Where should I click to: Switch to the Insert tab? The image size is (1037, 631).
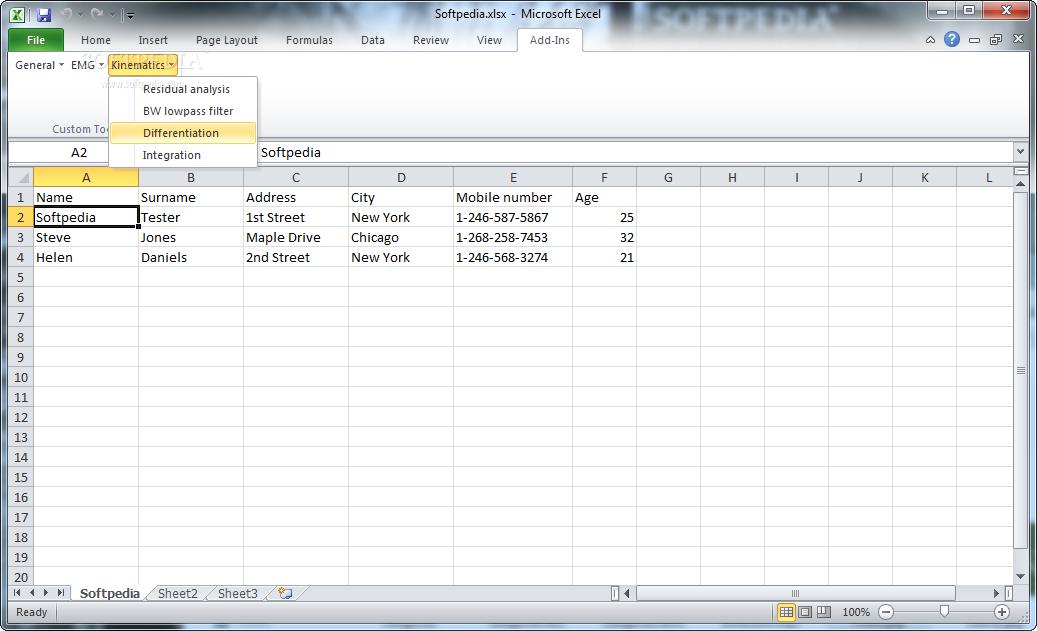coord(153,40)
